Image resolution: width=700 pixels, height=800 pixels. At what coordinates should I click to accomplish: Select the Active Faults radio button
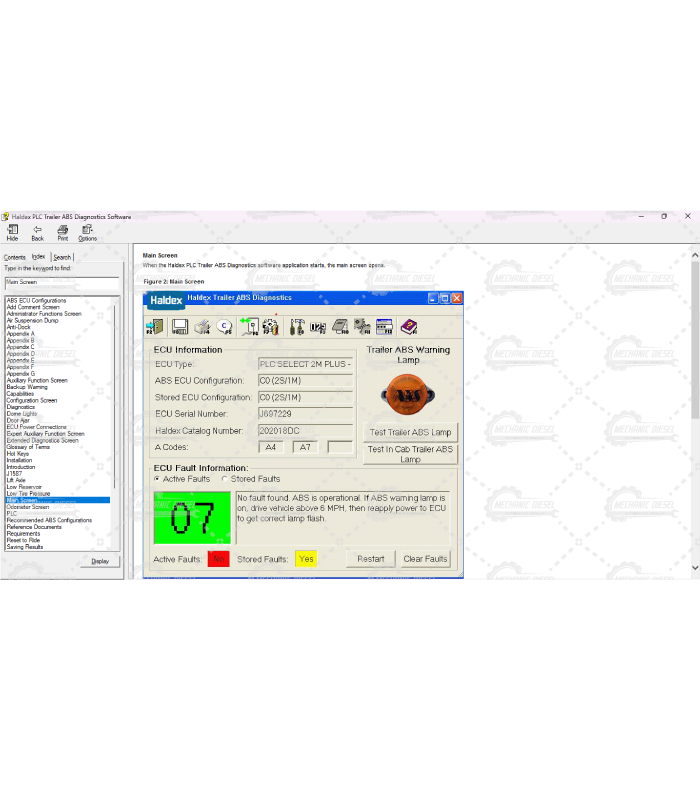[x=158, y=479]
